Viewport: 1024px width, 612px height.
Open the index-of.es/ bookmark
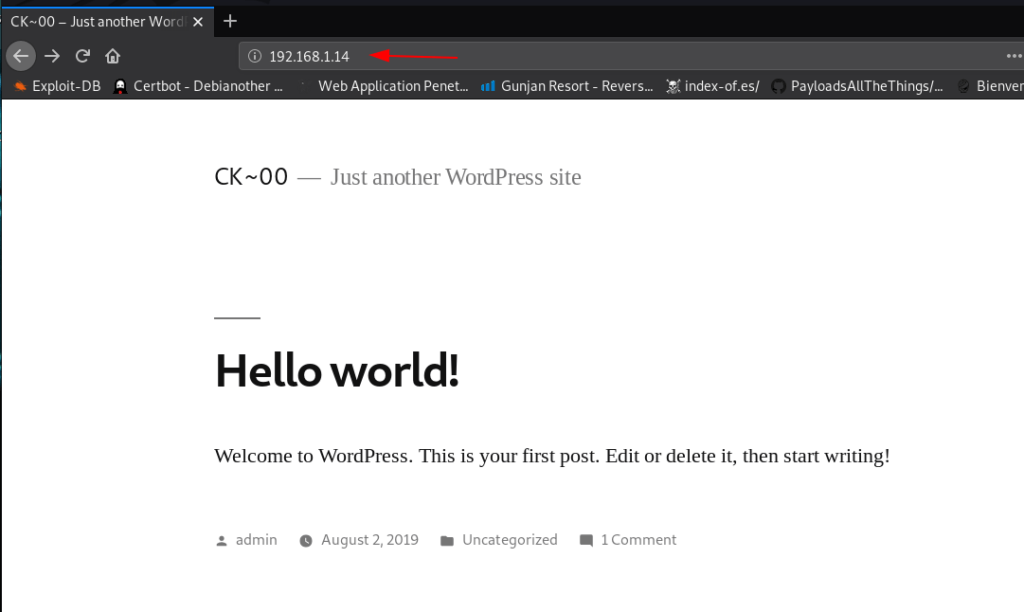[x=712, y=86]
